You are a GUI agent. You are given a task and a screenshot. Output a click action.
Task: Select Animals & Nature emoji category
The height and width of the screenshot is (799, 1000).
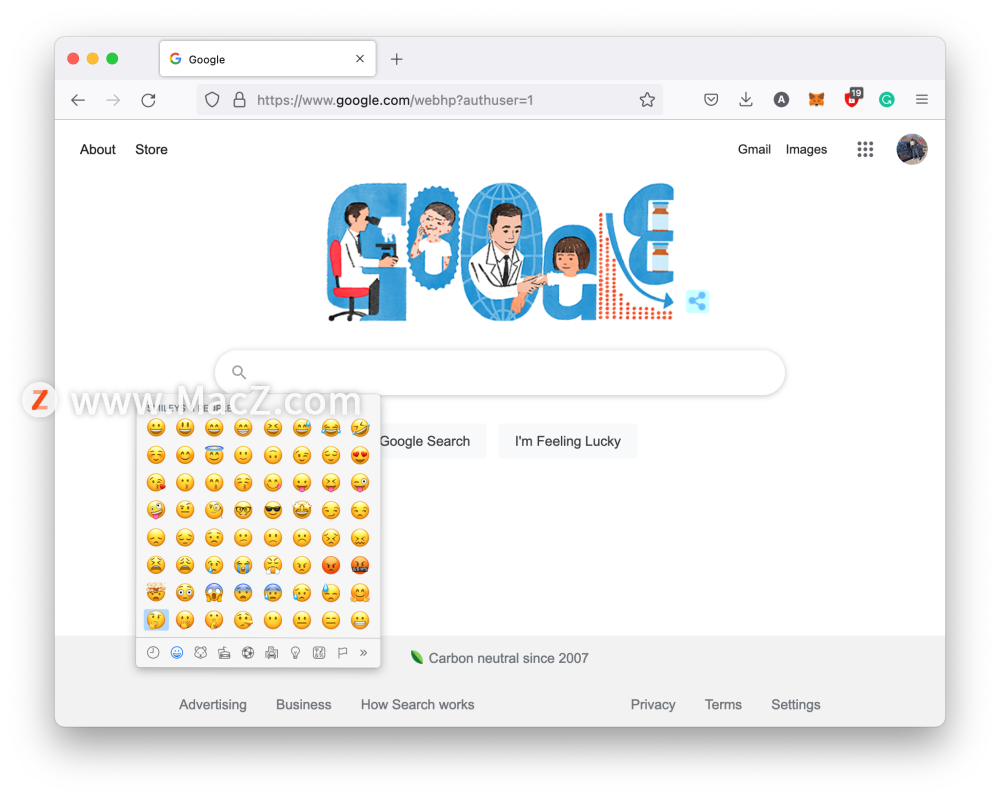click(x=200, y=652)
